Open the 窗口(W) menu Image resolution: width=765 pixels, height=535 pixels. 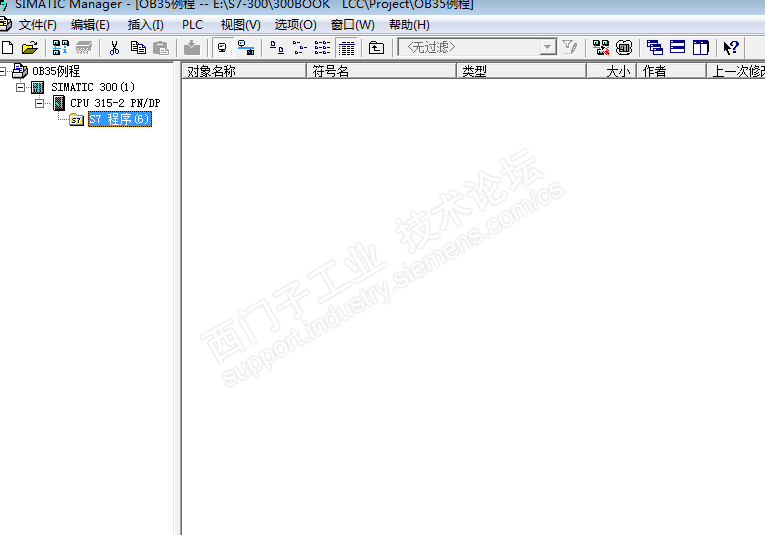(x=353, y=25)
